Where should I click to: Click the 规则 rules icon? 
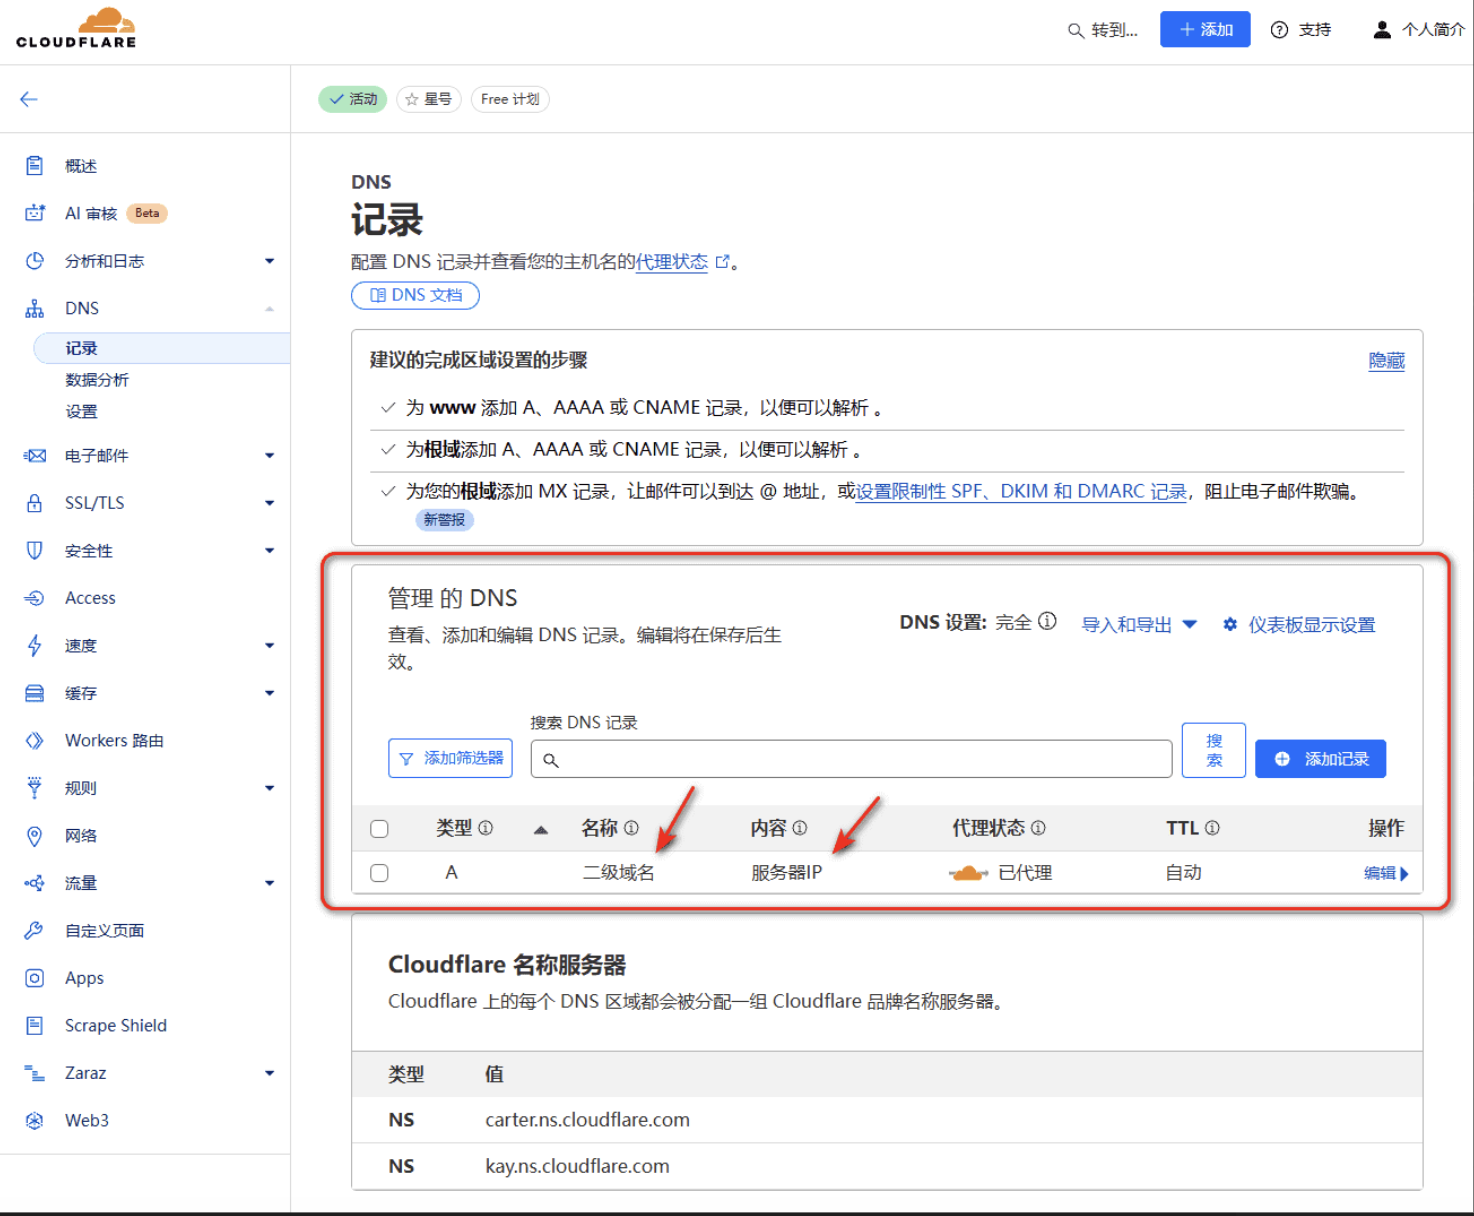click(34, 788)
